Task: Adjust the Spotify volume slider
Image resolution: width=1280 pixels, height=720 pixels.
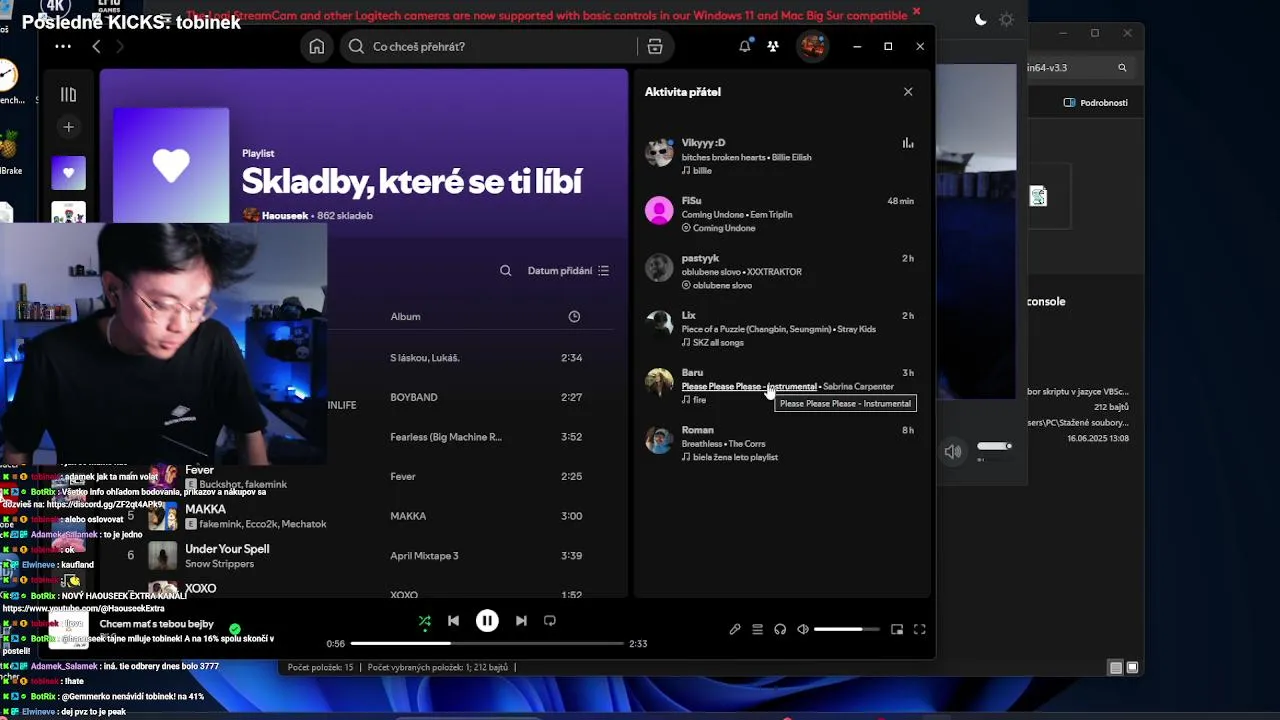Action: click(846, 630)
